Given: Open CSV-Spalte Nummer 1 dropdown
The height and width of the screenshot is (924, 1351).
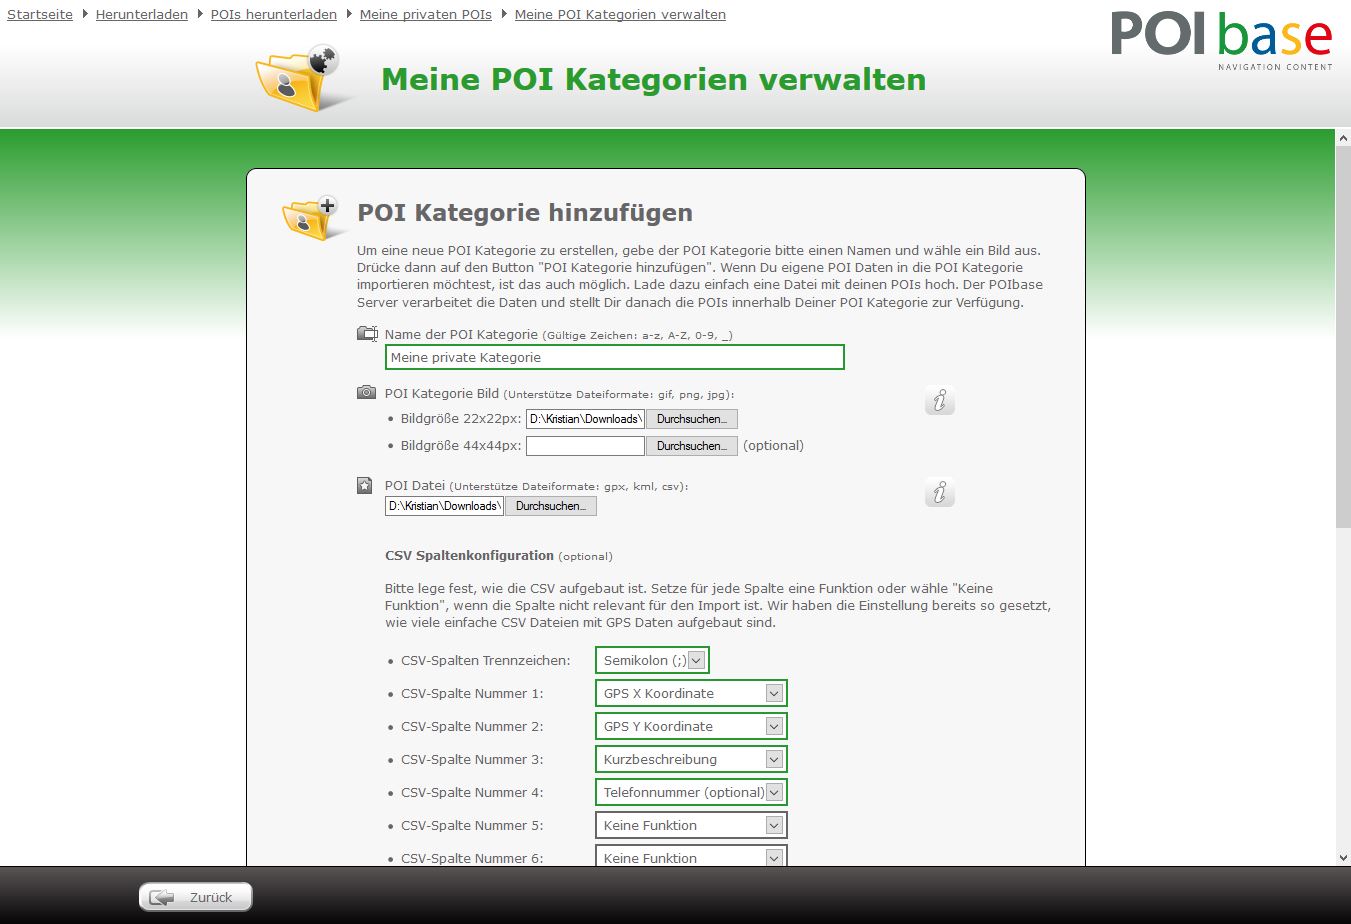Looking at the screenshot, I should click(x=691, y=693).
